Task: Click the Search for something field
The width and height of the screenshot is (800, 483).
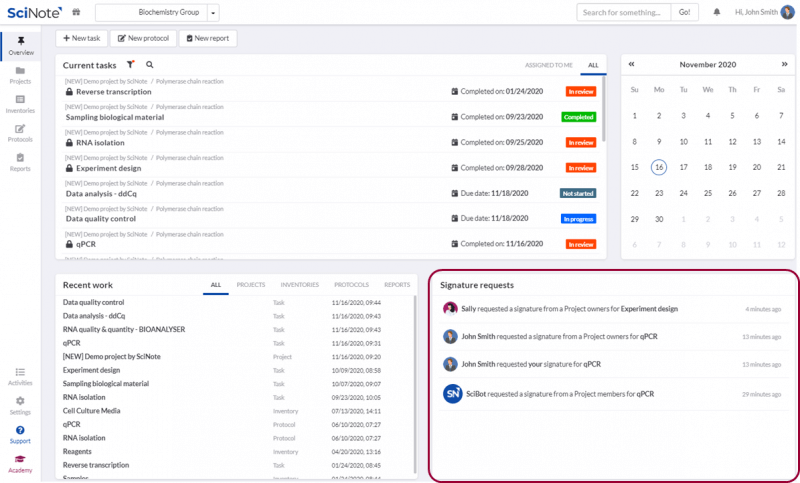Action: 622,12
